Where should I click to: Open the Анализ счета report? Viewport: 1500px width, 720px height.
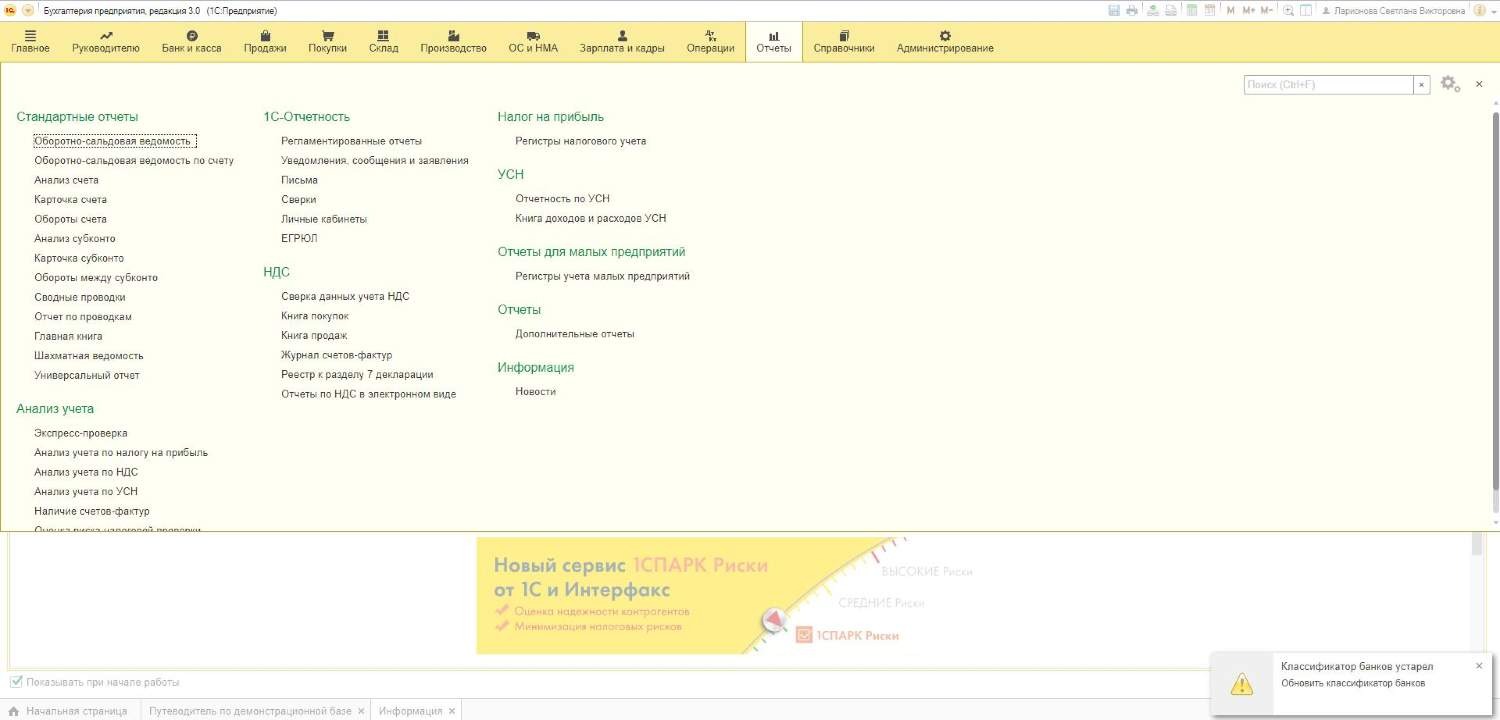[66, 180]
